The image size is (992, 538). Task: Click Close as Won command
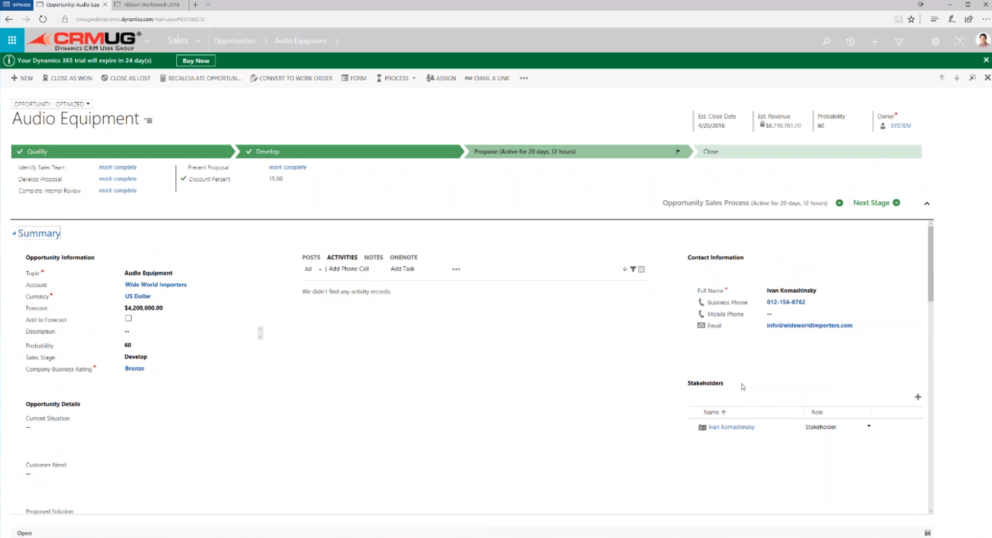pyautogui.click(x=67, y=78)
